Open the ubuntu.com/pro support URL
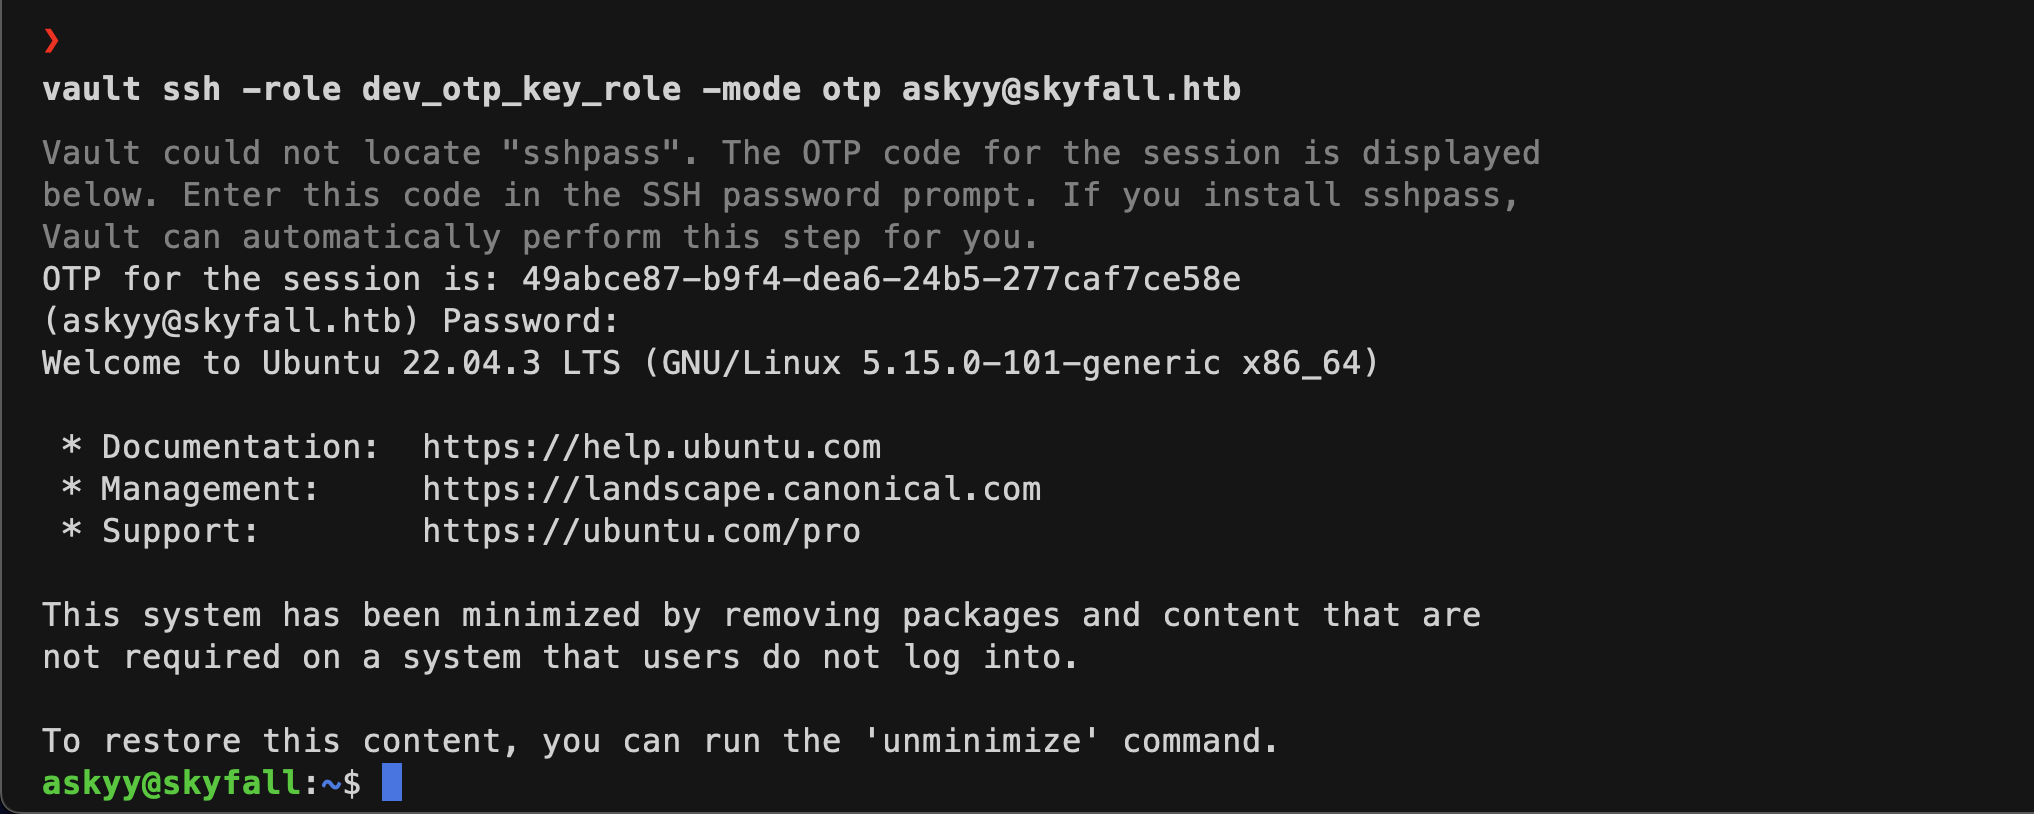The image size is (2034, 814). (641, 531)
